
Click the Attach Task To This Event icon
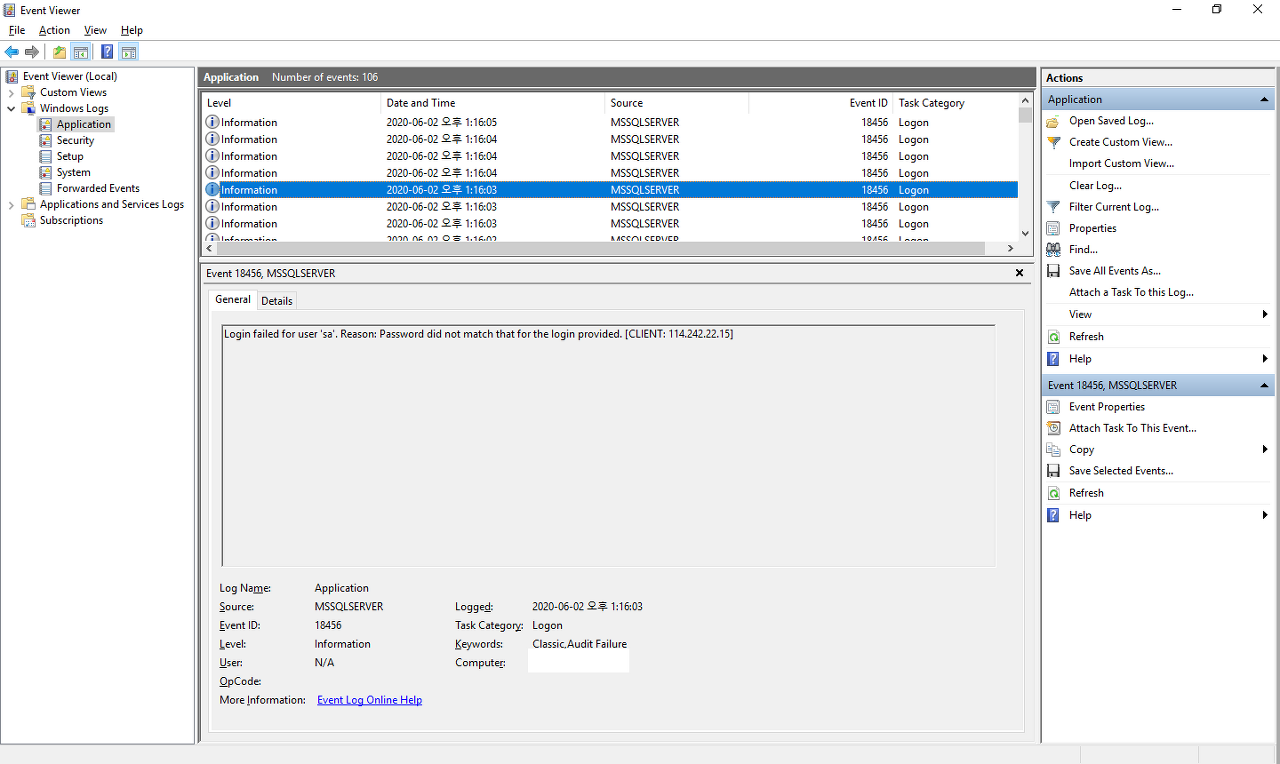(x=1053, y=428)
